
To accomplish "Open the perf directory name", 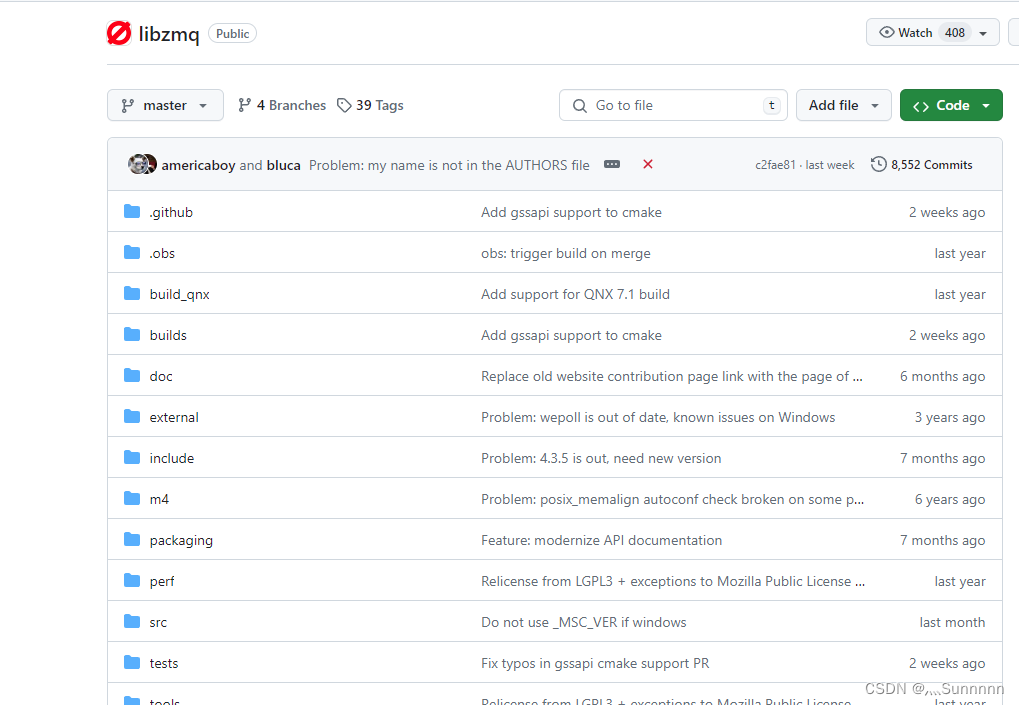I will pos(162,582).
